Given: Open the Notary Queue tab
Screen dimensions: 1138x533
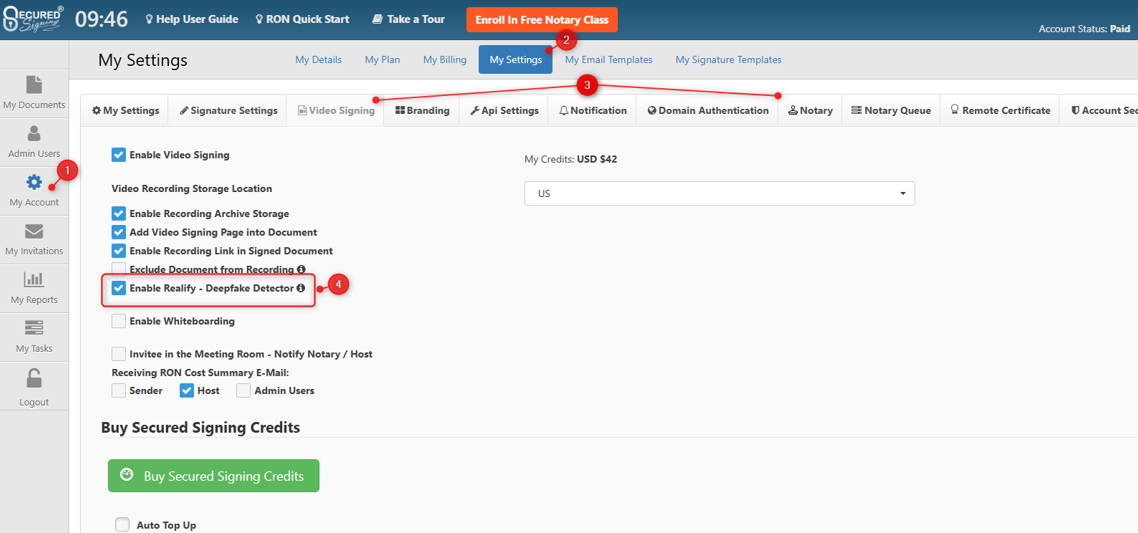Looking at the screenshot, I should pyautogui.click(x=890, y=110).
